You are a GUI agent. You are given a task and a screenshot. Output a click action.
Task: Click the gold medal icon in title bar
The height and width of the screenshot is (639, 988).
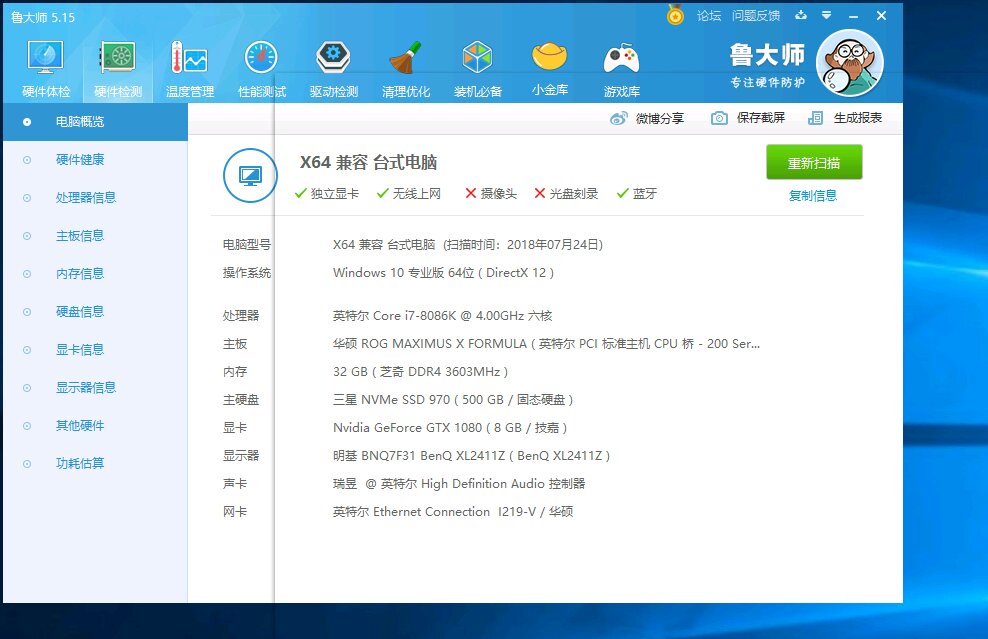[x=675, y=16]
